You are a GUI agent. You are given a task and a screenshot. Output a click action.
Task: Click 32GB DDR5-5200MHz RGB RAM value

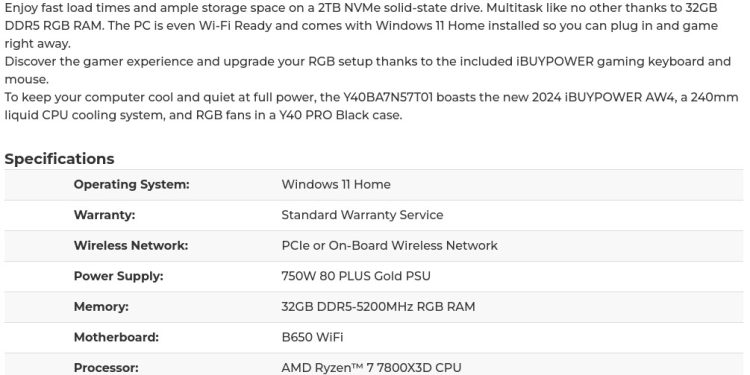tap(378, 307)
